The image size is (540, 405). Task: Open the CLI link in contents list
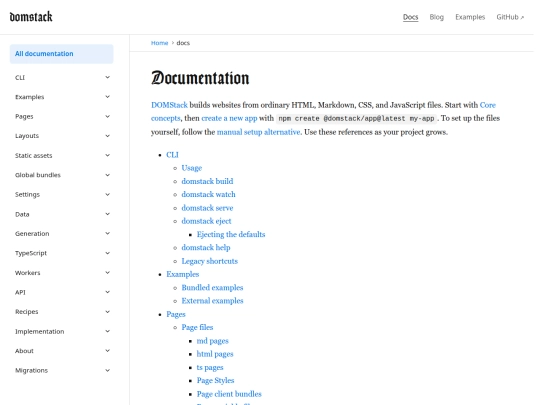coord(172,155)
